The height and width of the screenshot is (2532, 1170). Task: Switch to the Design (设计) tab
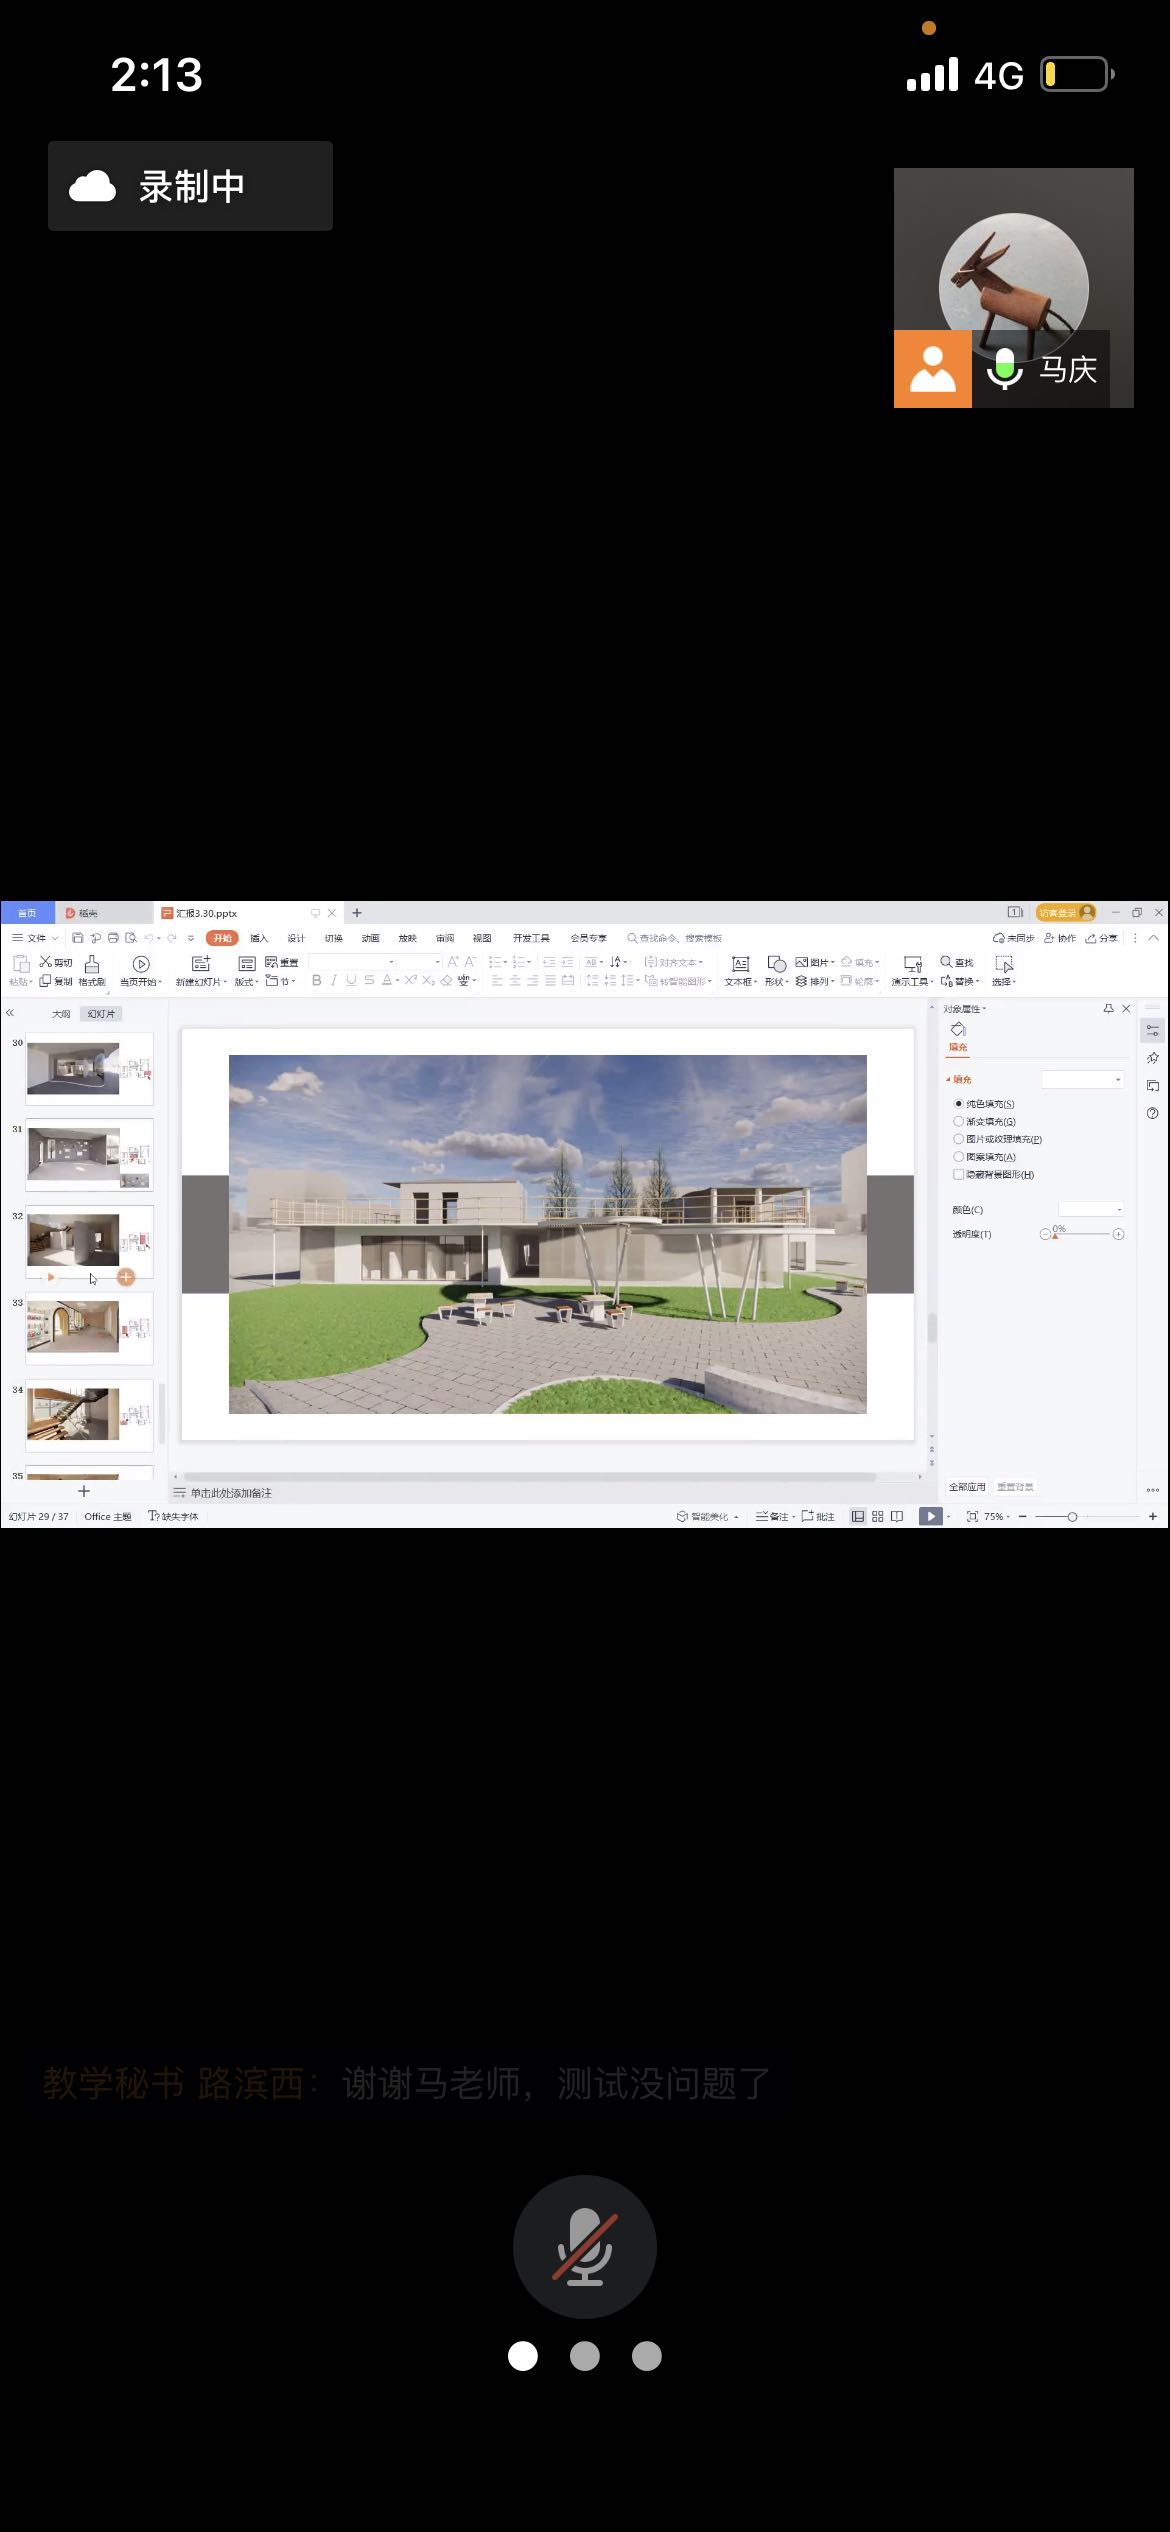296,938
